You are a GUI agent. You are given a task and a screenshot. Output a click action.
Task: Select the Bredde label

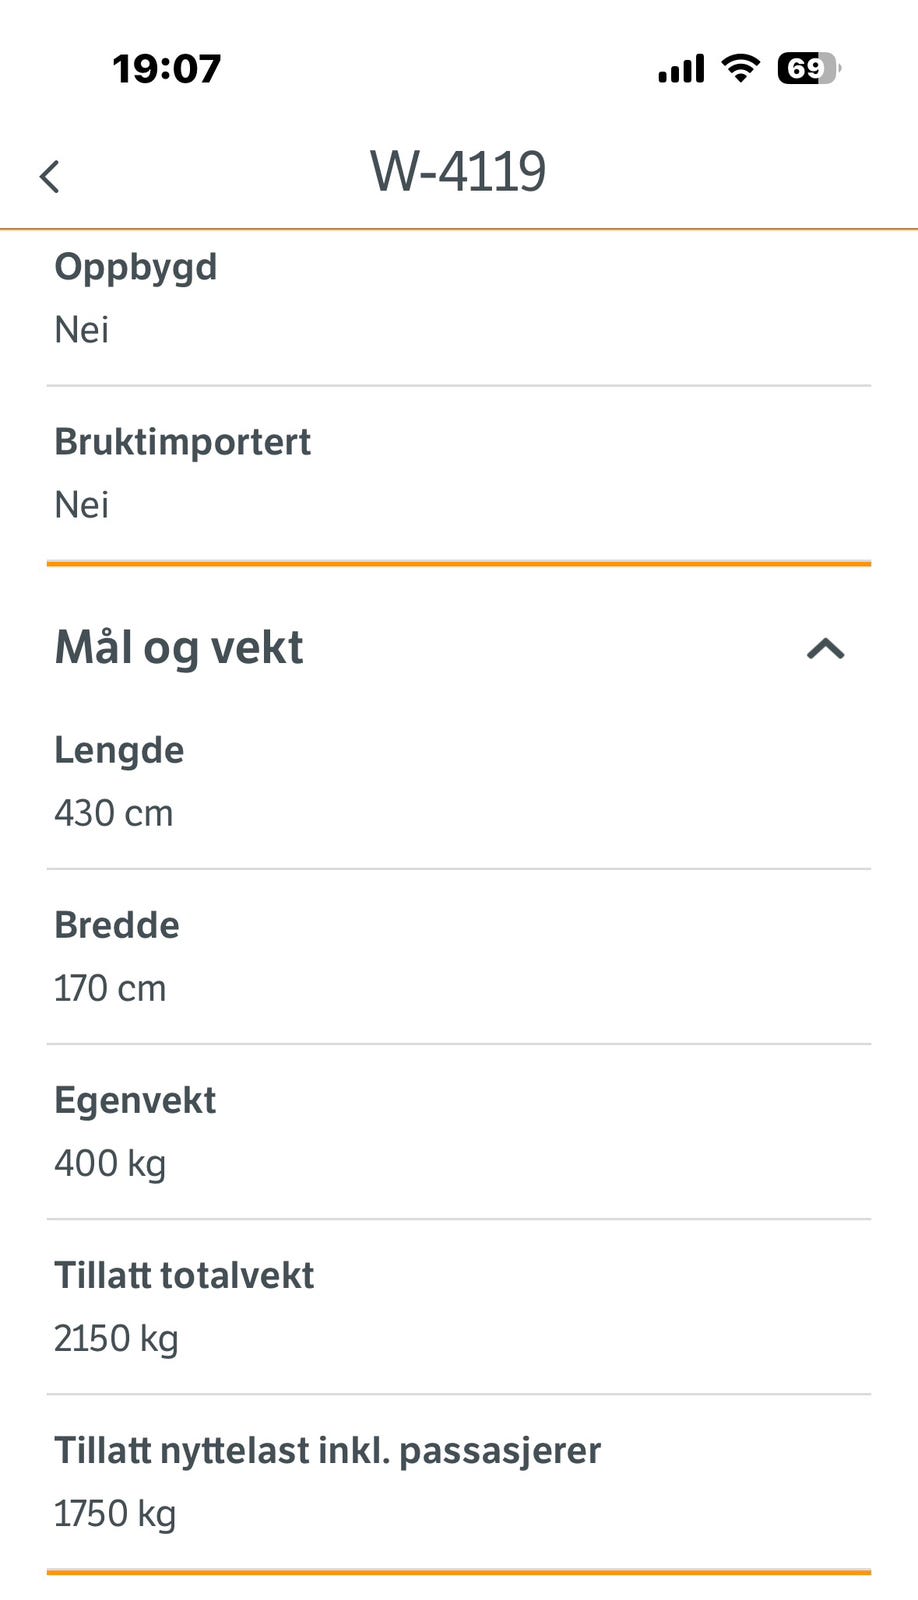117,925
